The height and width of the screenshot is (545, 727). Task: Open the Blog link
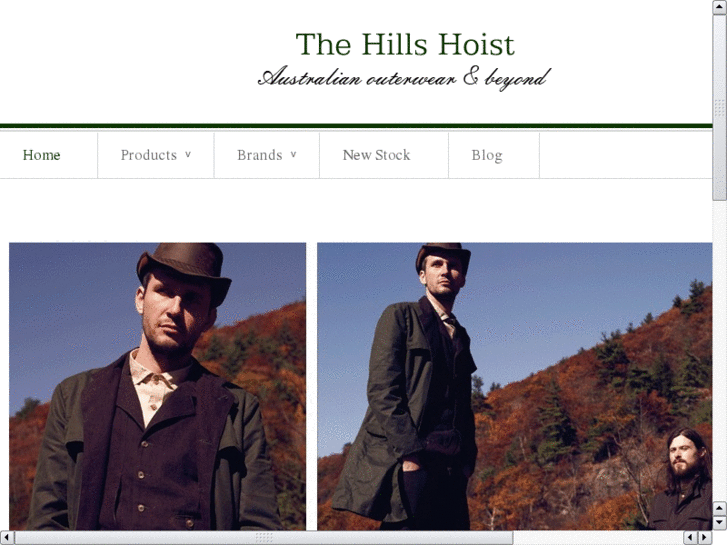[487, 155]
